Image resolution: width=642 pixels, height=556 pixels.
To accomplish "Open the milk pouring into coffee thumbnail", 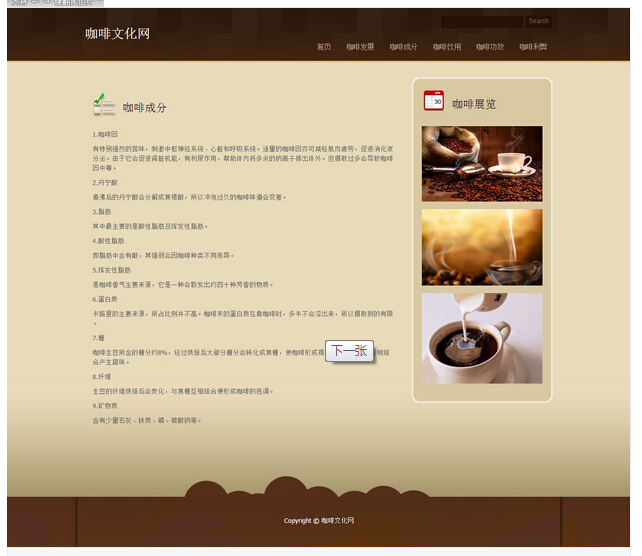I will pos(482,338).
